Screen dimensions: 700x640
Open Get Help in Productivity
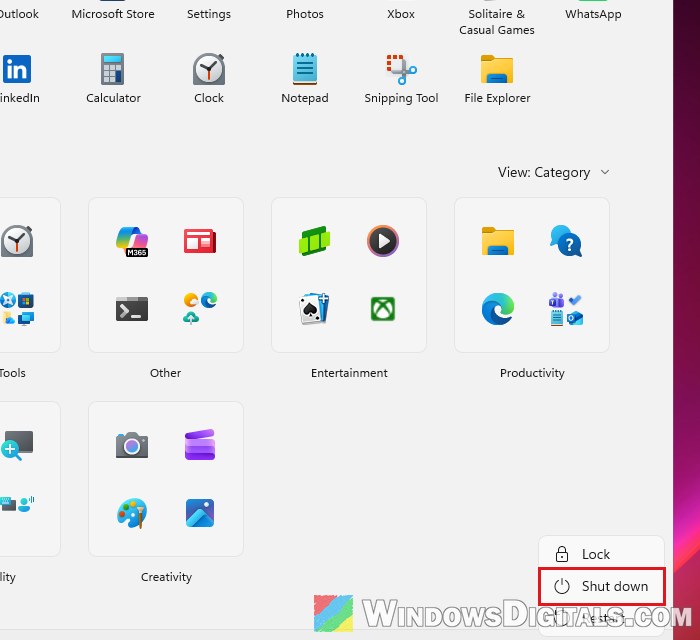566,241
